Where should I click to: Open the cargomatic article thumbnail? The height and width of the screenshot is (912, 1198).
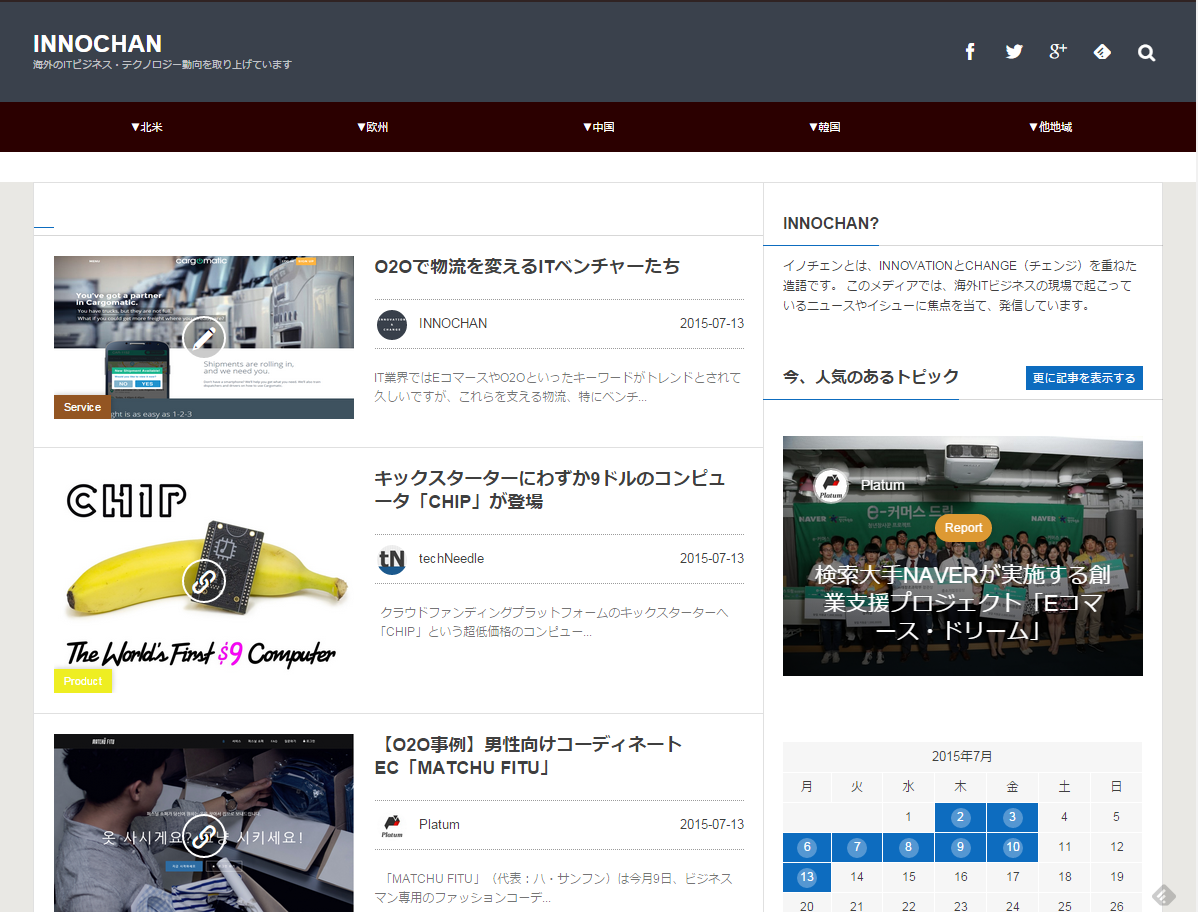click(x=204, y=338)
